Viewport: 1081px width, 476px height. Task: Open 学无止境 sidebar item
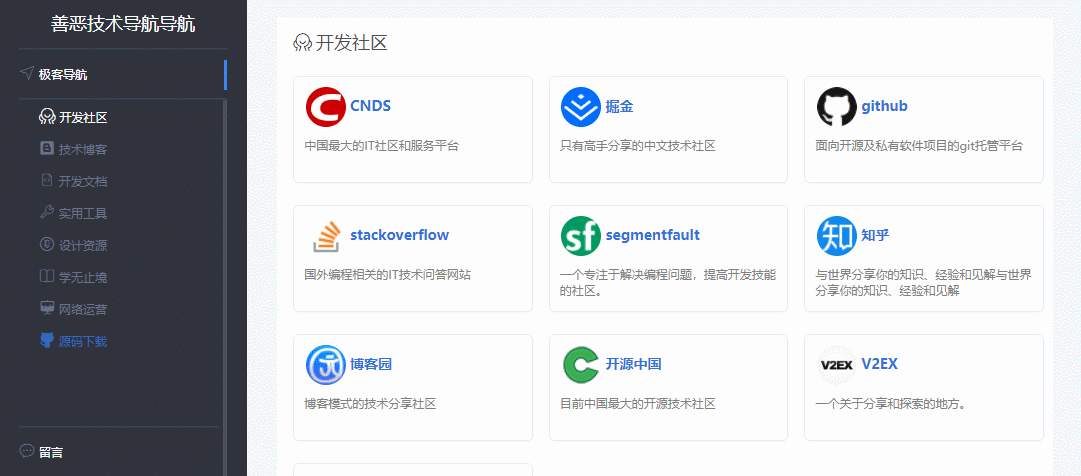[82, 278]
